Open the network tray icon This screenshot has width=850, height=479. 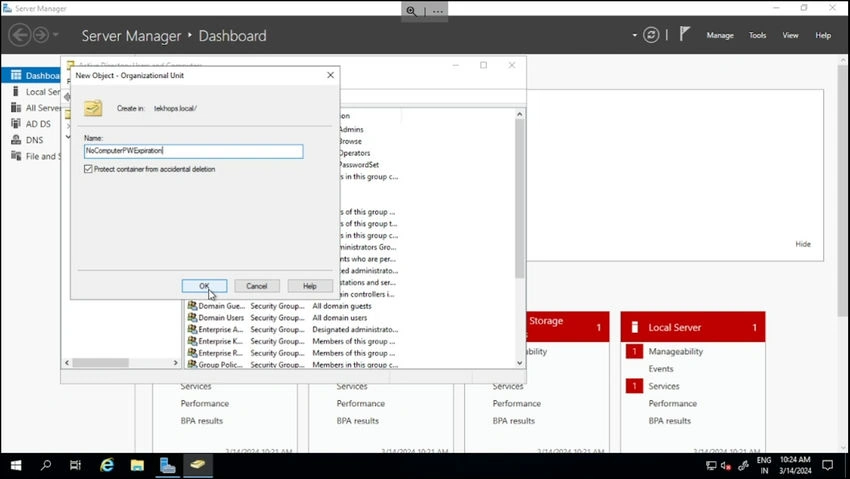pos(711,465)
